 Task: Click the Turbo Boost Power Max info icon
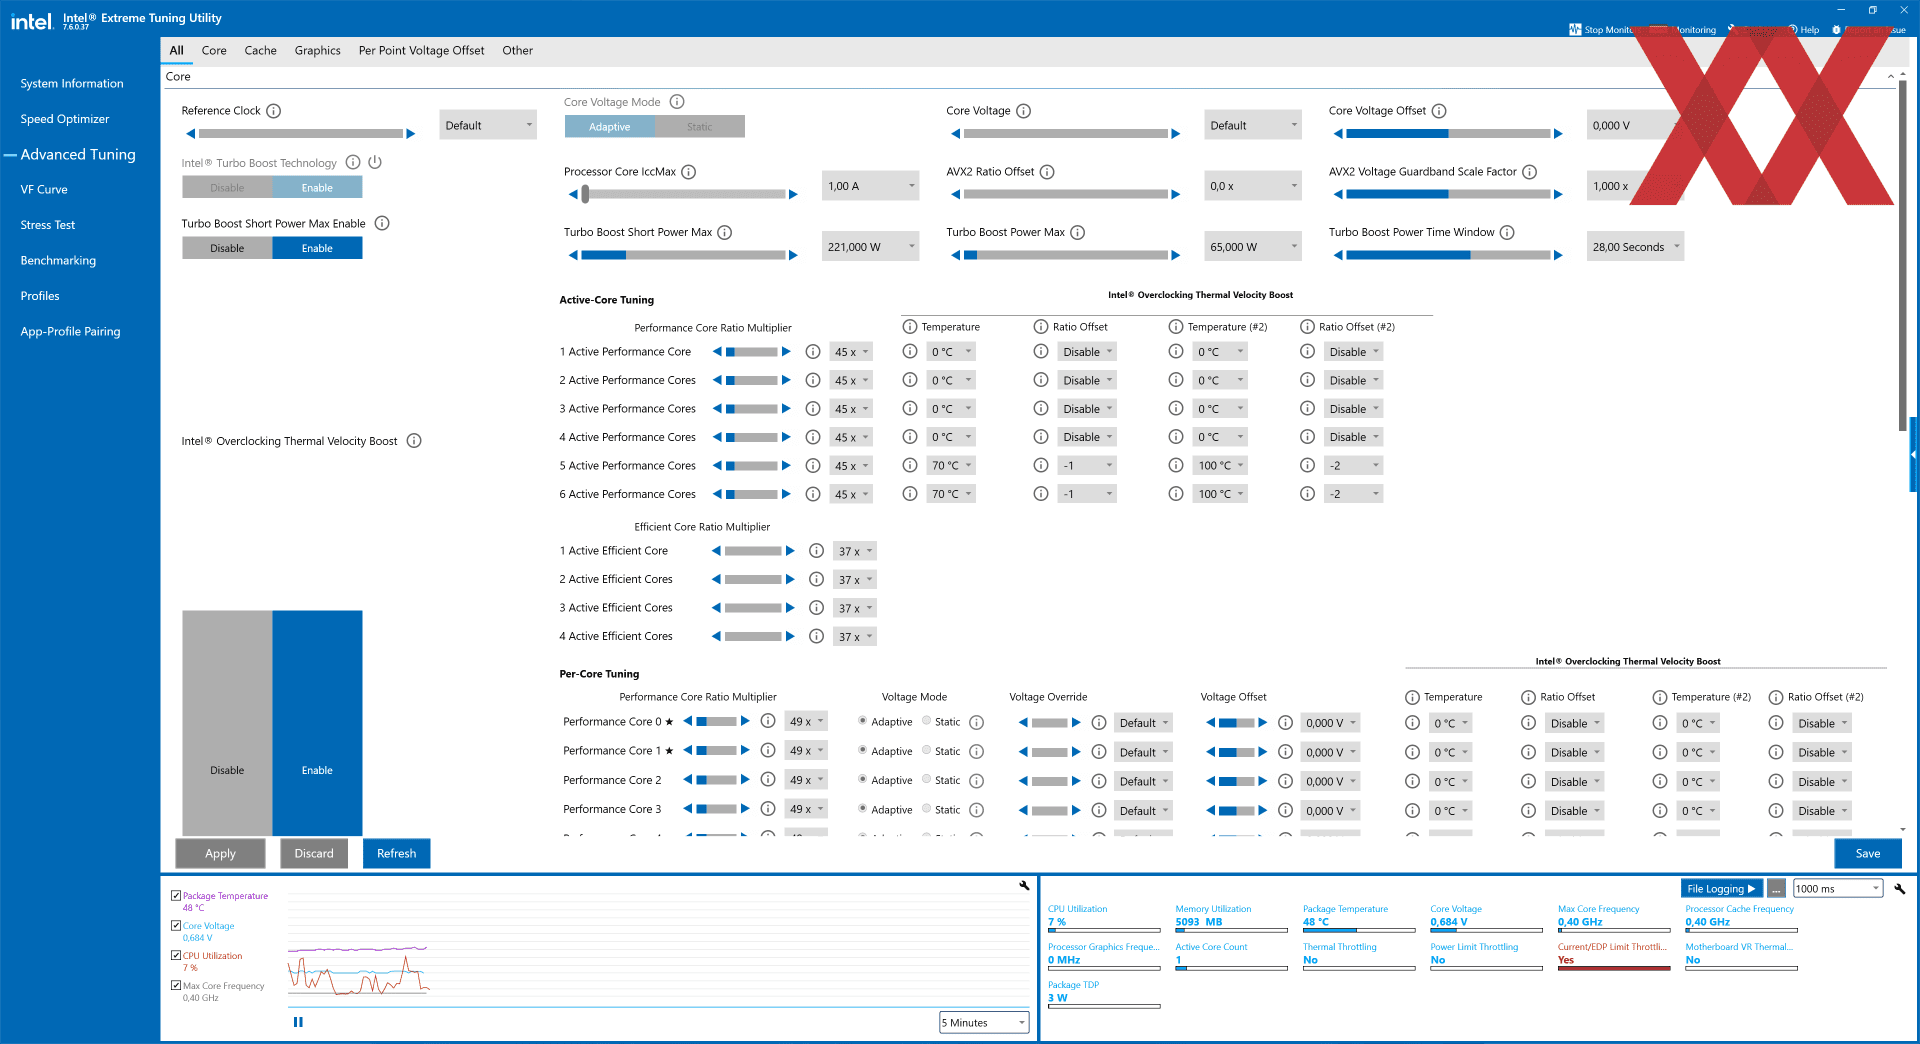tap(1078, 233)
